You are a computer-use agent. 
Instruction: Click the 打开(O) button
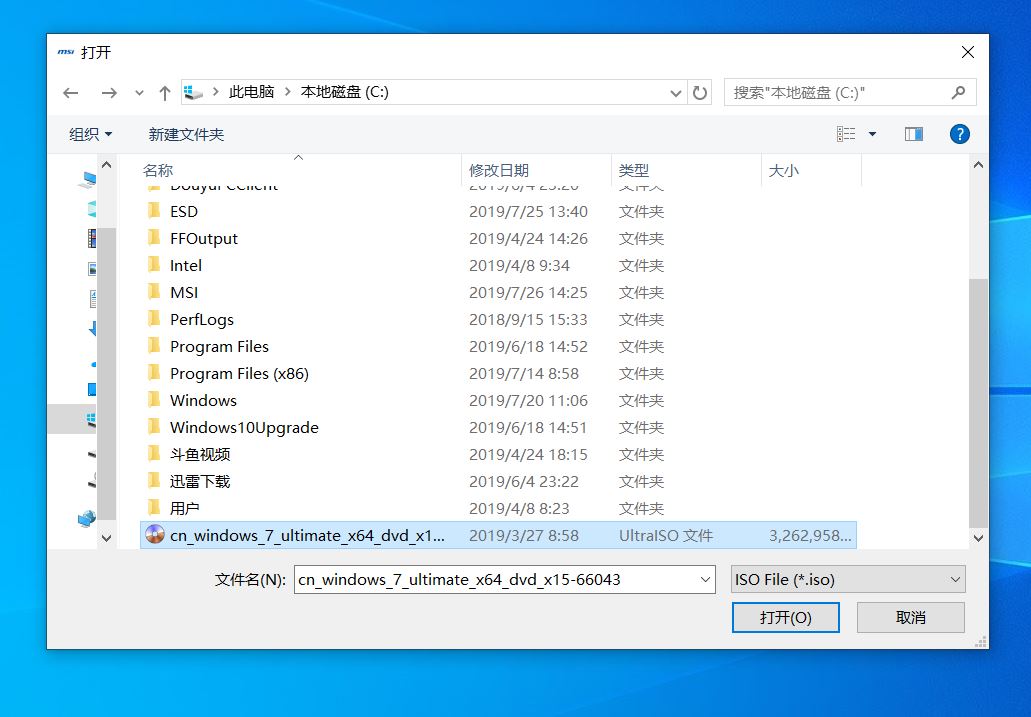click(785, 617)
